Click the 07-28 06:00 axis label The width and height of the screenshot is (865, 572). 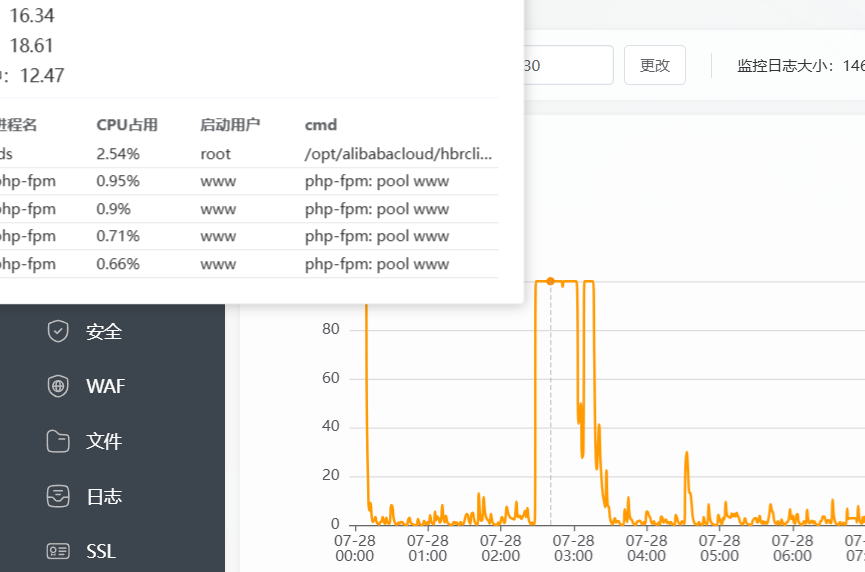point(792,548)
